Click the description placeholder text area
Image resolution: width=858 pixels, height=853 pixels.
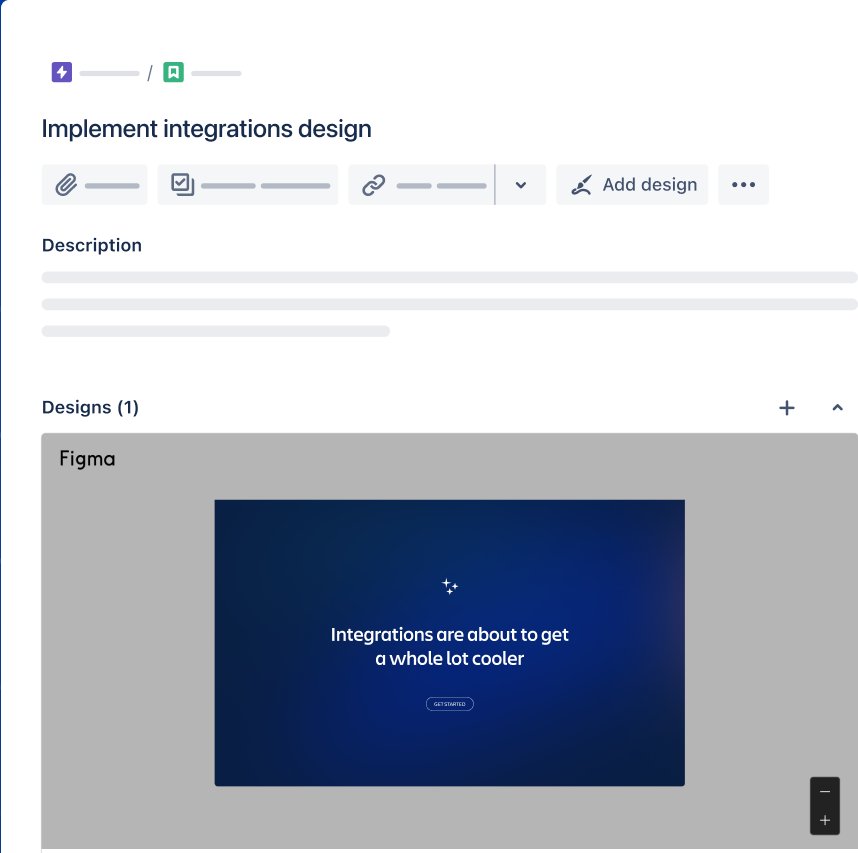point(450,304)
